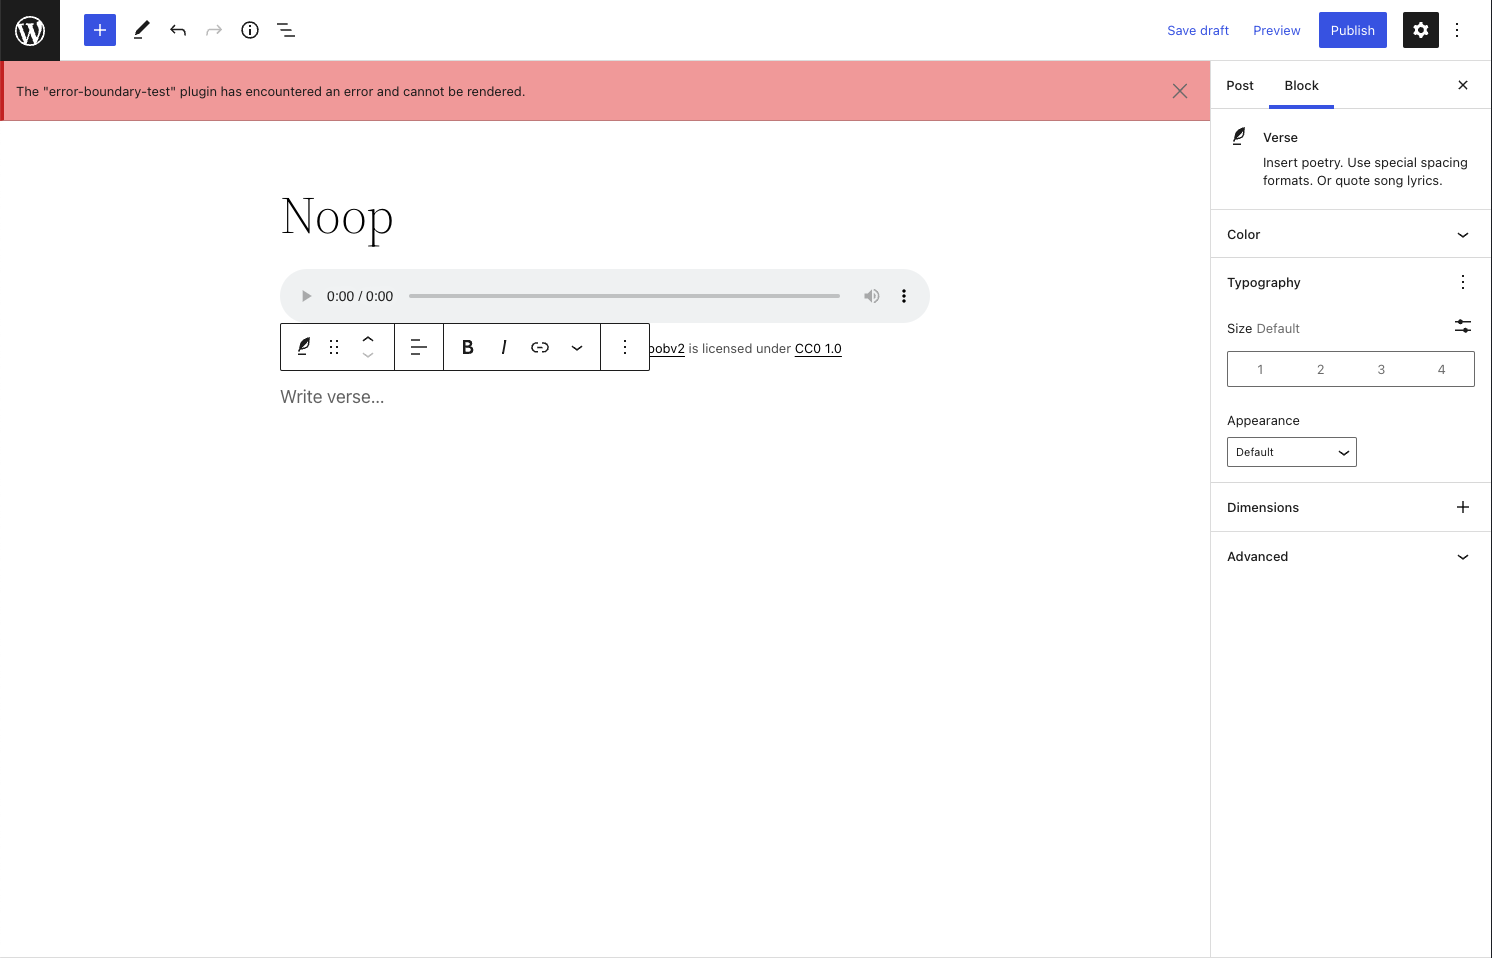This screenshot has width=1492, height=958.
Task: Undo the last change
Action: click(x=178, y=30)
